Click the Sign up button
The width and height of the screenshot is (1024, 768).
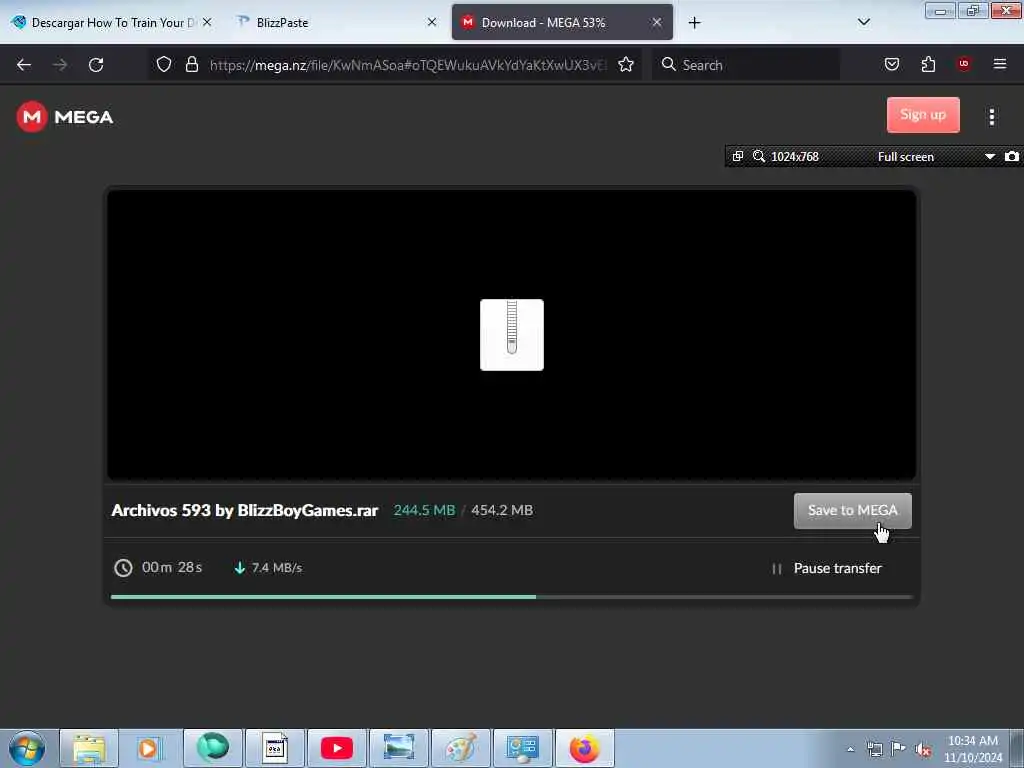click(x=923, y=115)
